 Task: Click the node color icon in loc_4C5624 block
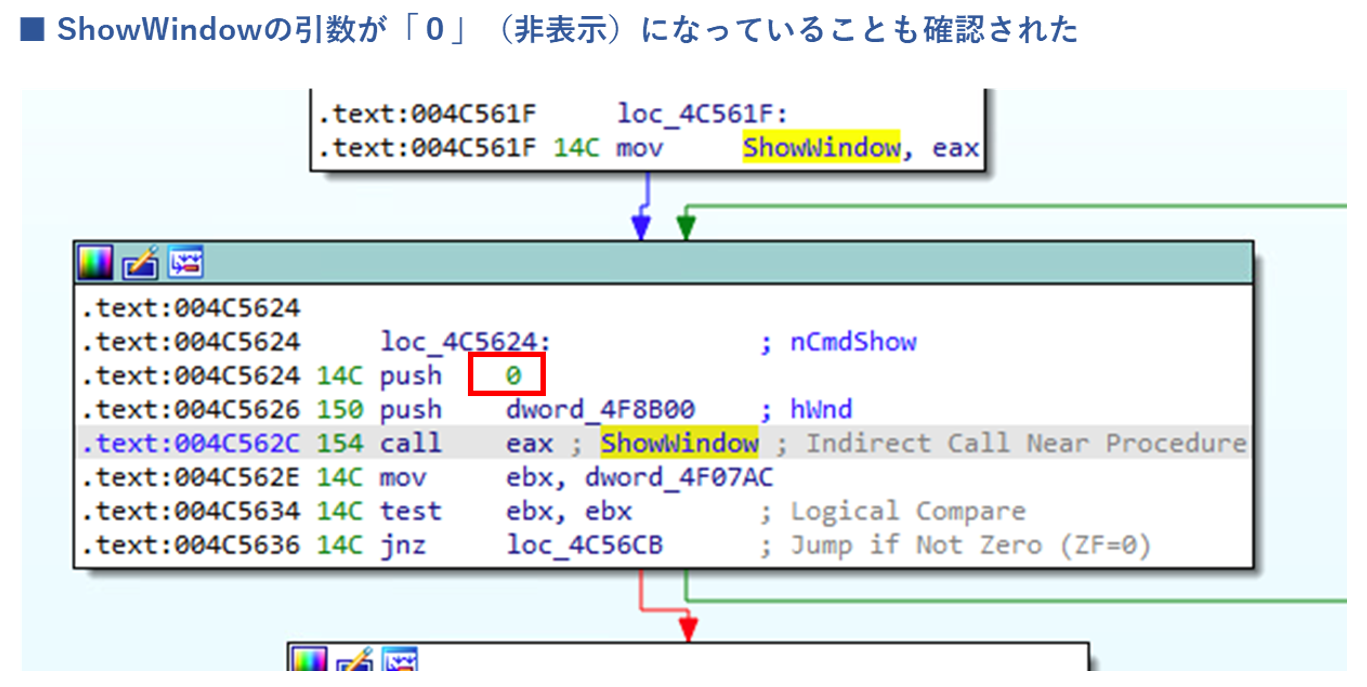click(x=97, y=263)
